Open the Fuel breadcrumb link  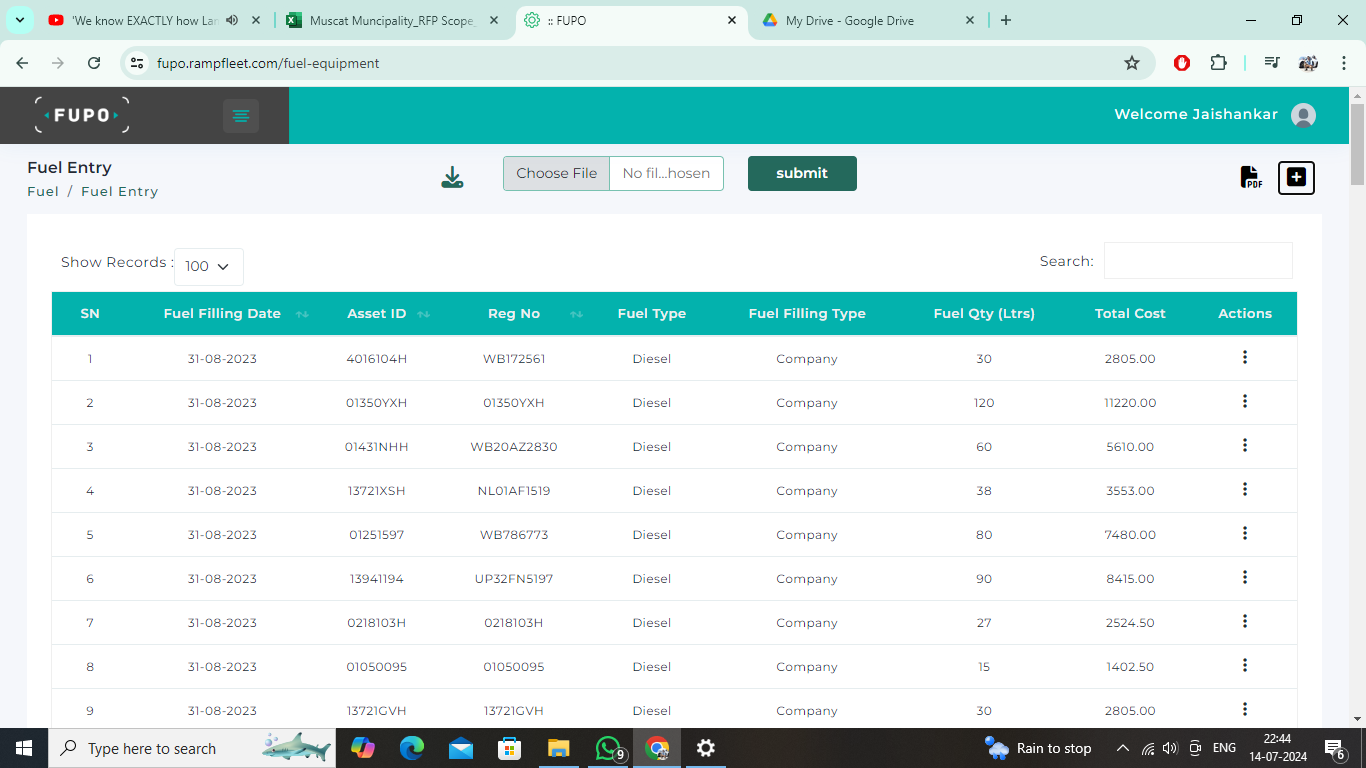(x=42, y=190)
